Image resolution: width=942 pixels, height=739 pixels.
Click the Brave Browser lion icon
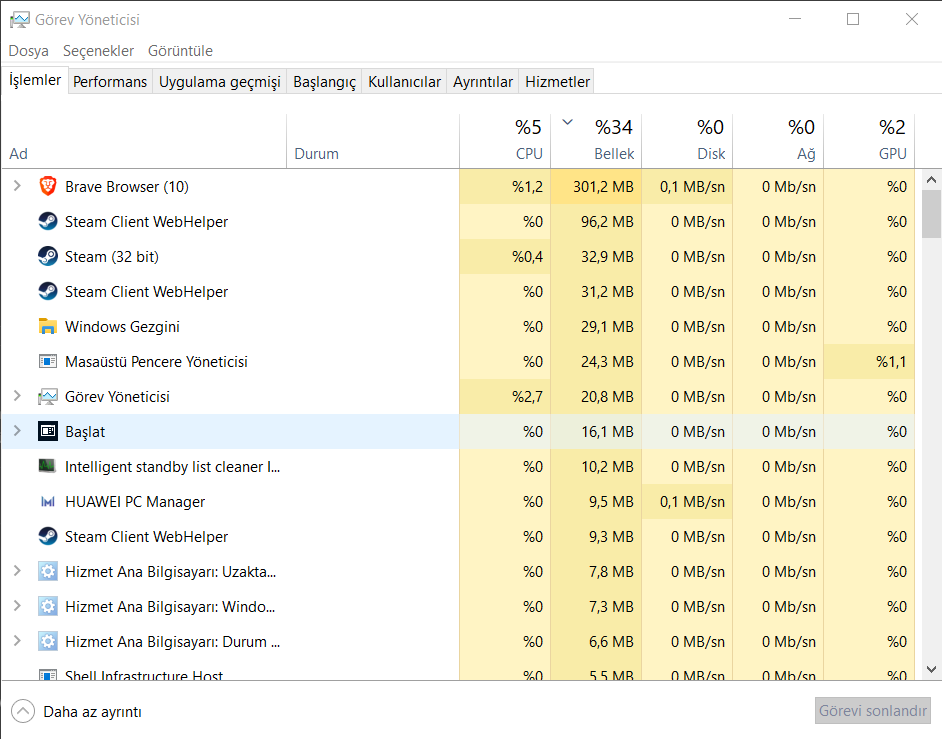tap(47, 186)
